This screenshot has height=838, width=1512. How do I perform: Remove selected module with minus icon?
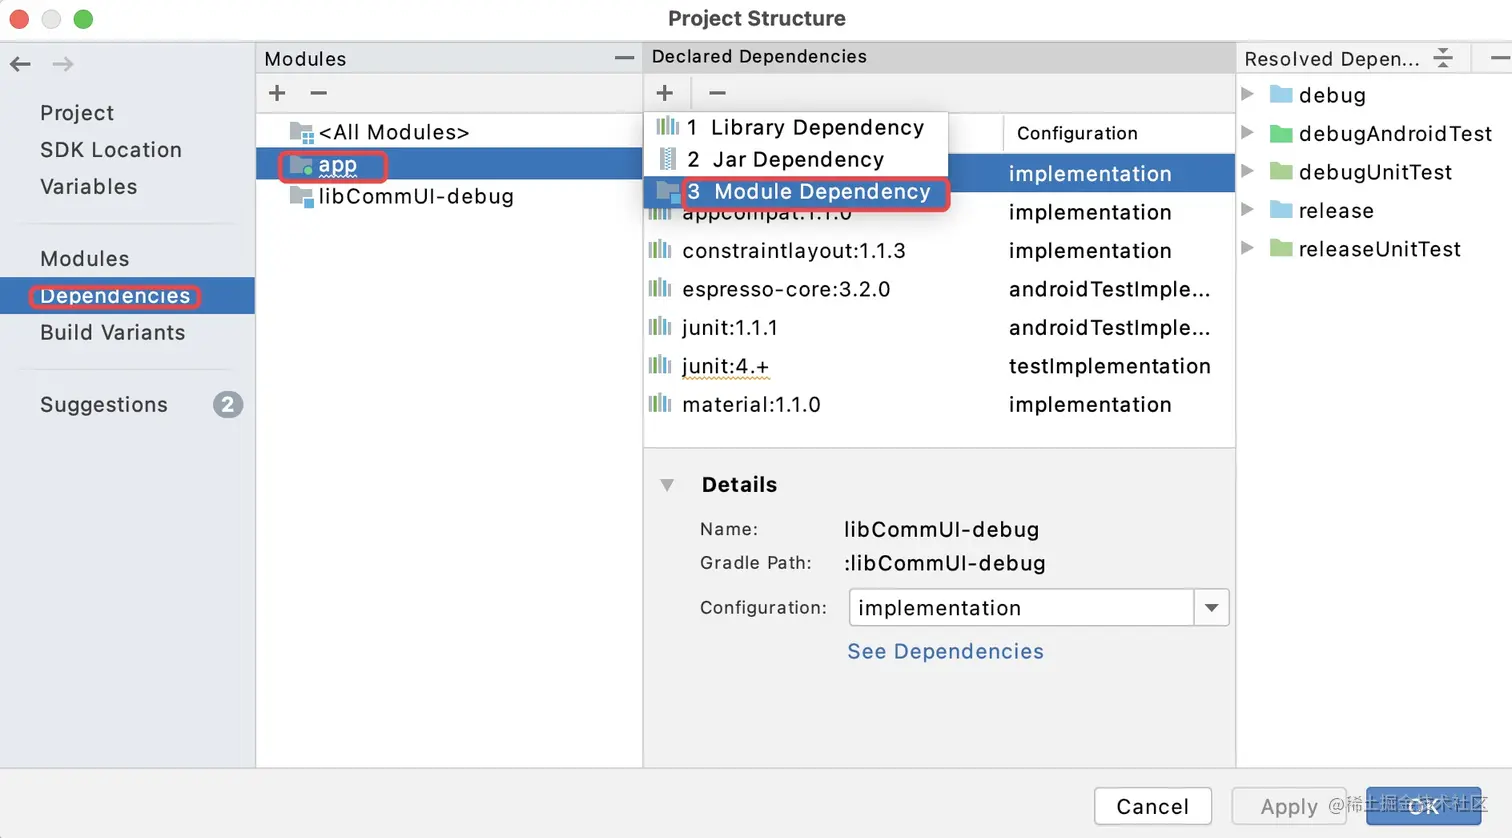point(318,93)
